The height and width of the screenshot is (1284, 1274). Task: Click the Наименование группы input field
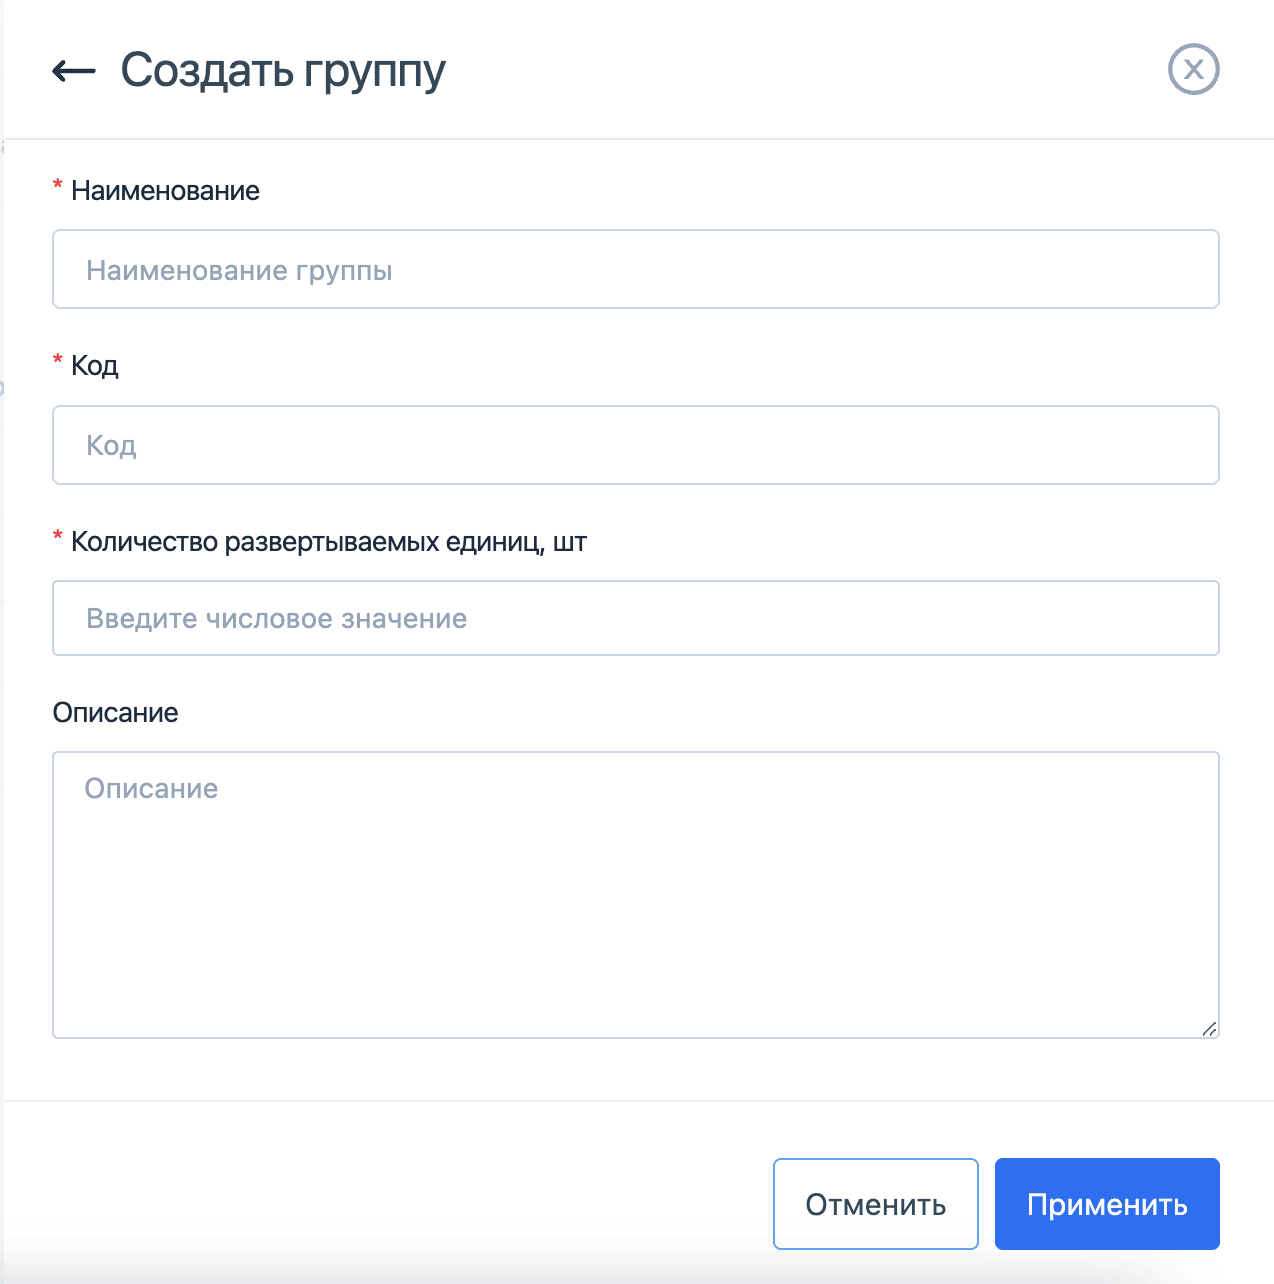(x=635, y=269)
